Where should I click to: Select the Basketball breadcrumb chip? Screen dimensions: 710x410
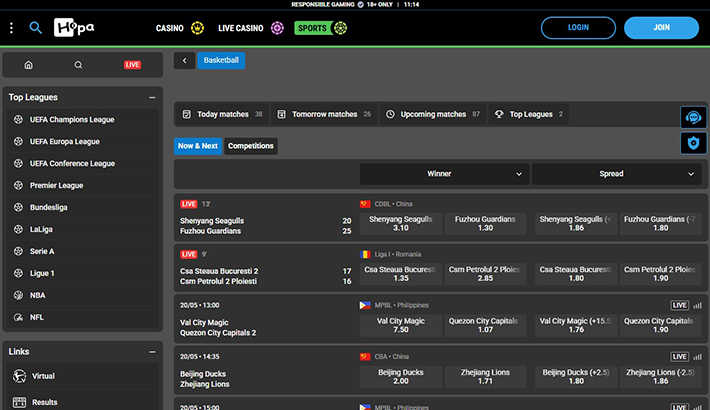click(221, 60)
